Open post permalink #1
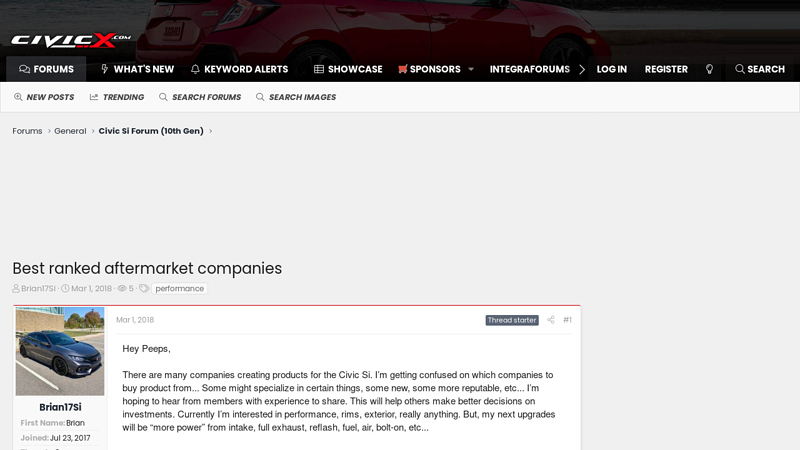 point(567,320)
